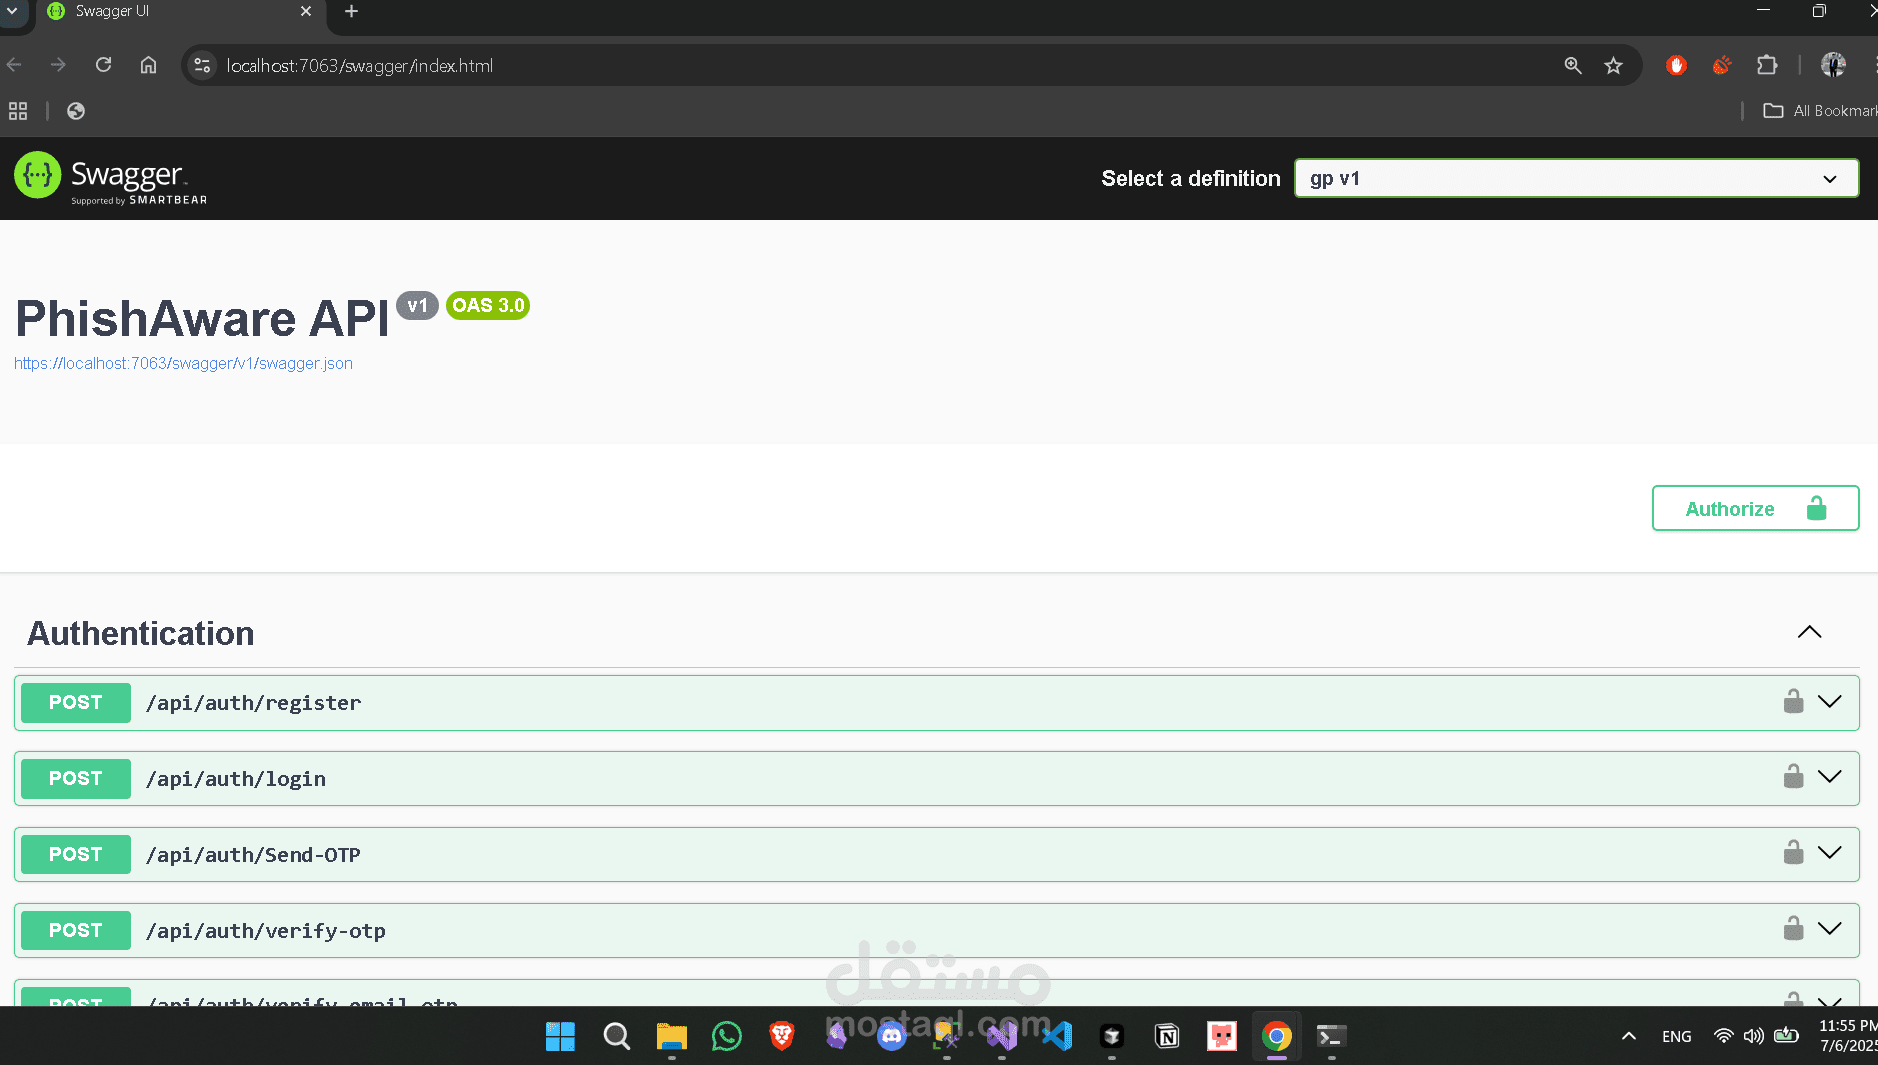Click the Authentication section heading

(141, 633)
